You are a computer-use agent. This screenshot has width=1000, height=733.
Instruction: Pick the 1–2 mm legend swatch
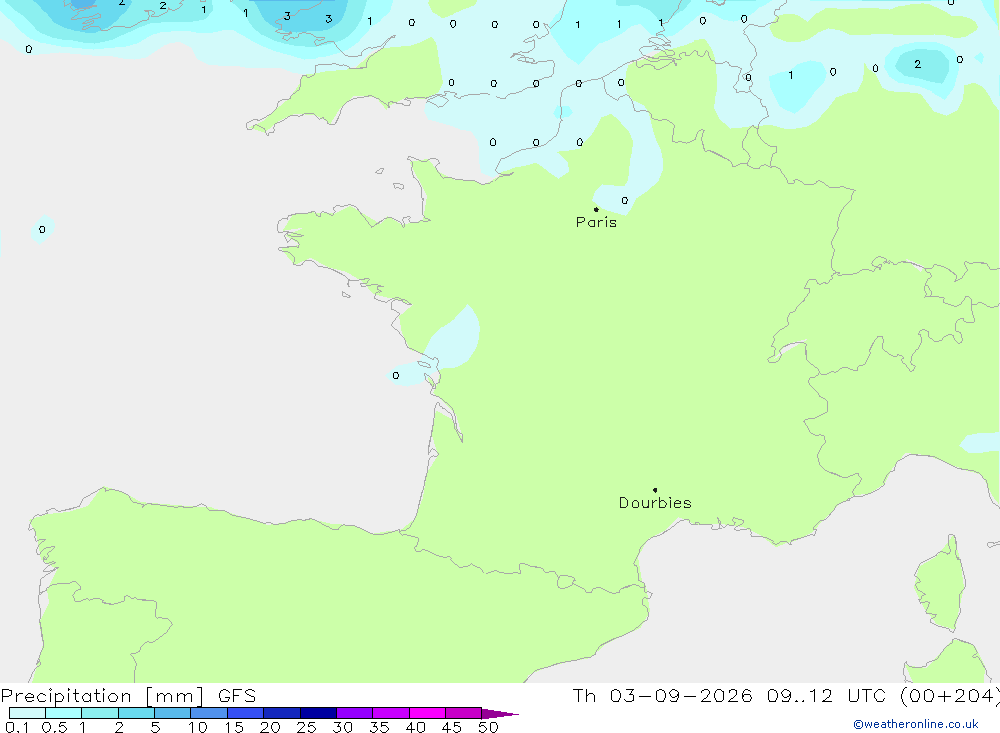(x=100, y=713)
